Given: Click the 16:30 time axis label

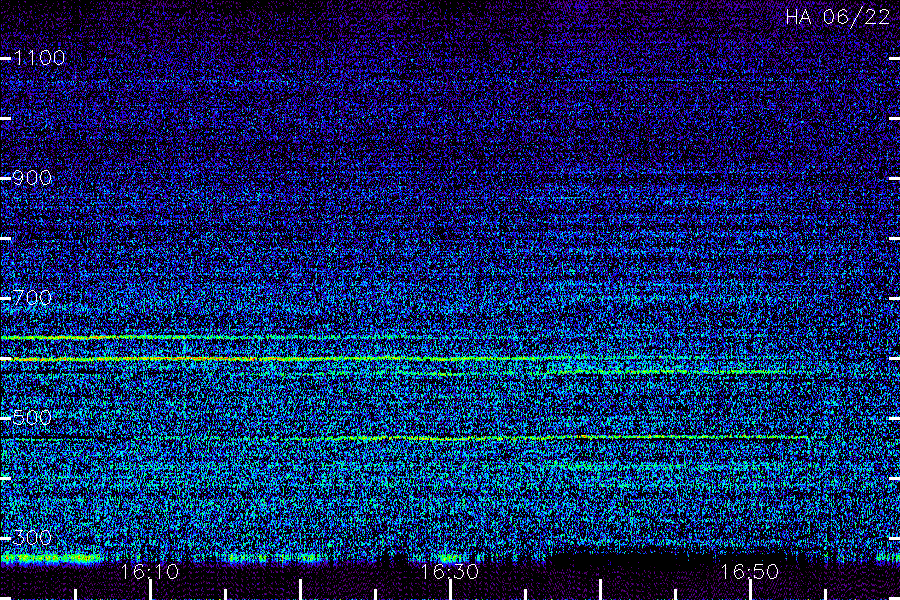Looking at the screenshot, I should [449, 572].
